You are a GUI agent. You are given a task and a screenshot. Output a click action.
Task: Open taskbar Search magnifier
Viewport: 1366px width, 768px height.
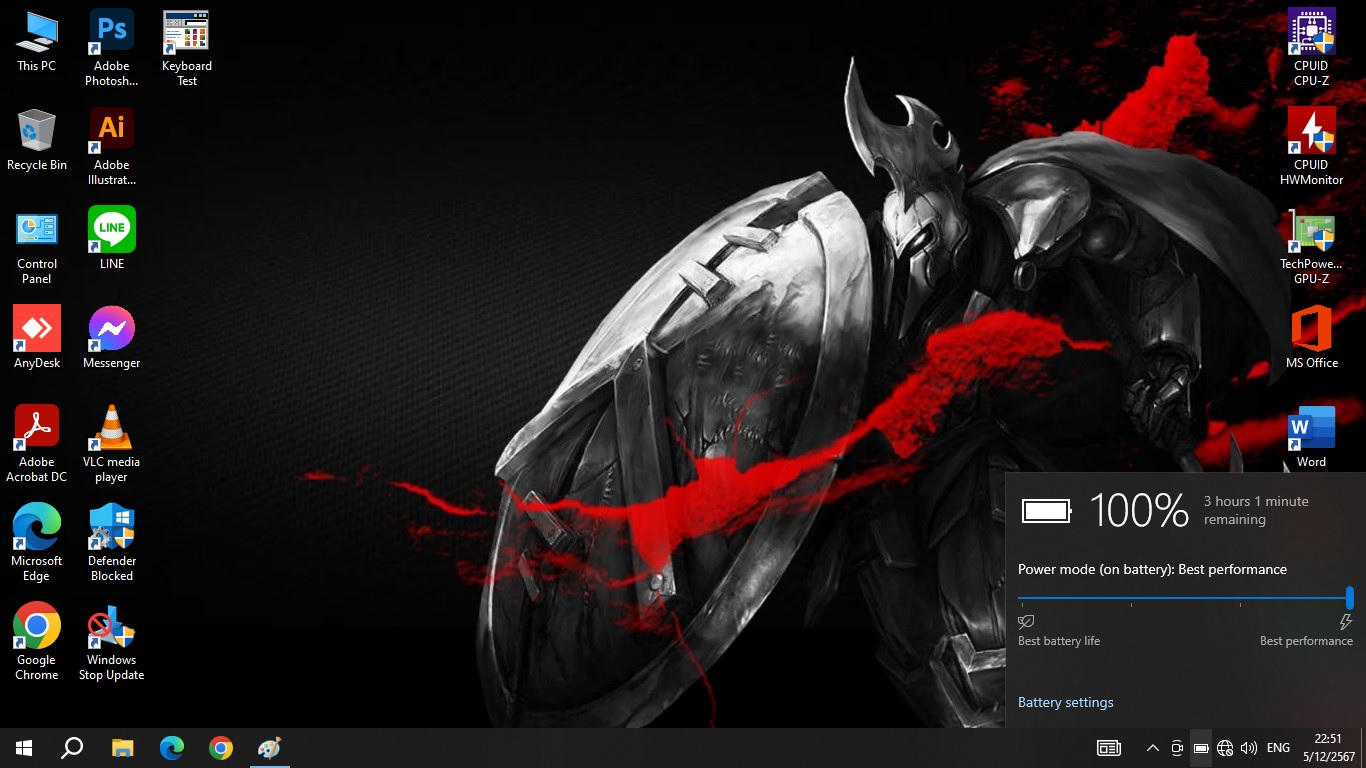[x=72, y=748]
